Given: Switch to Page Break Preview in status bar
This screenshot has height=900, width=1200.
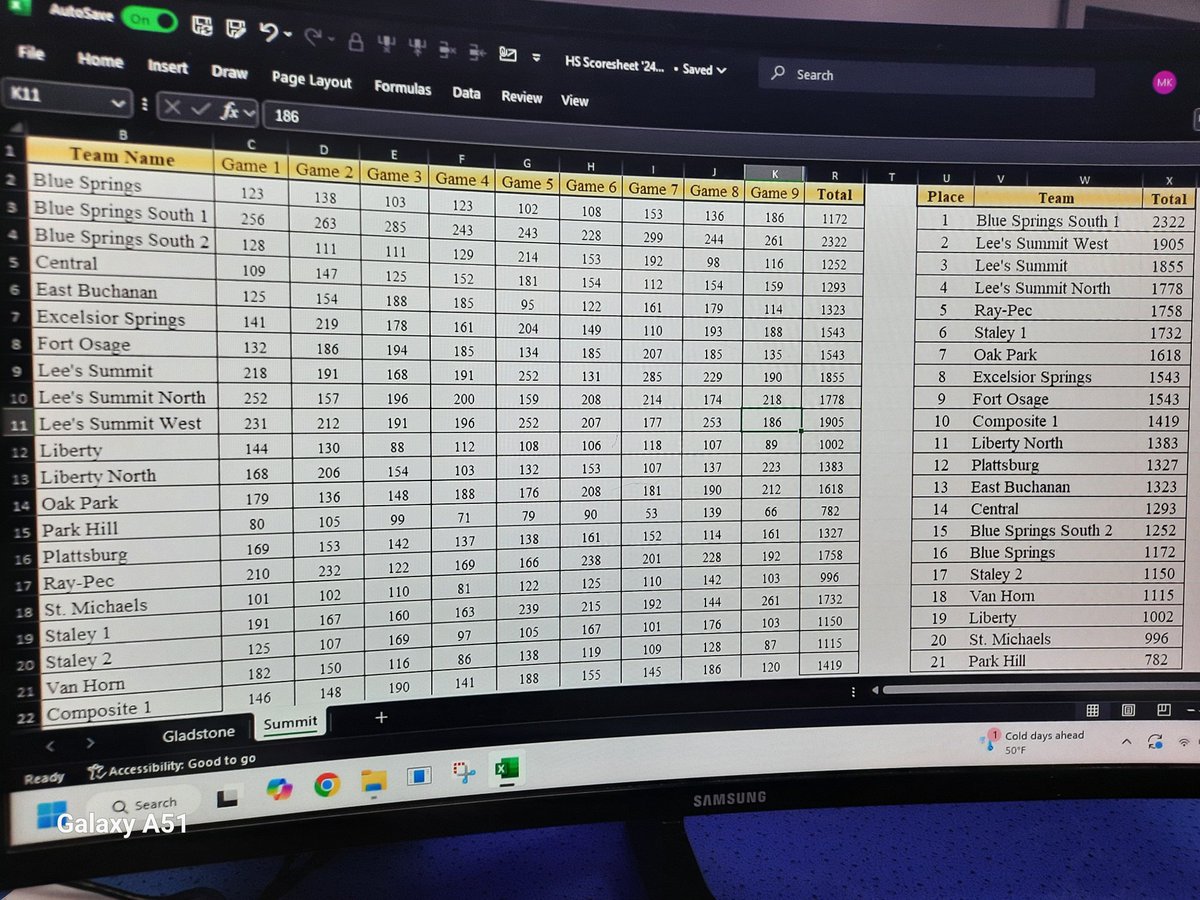Looking at the screenshot, I should tap(1163, 710).
